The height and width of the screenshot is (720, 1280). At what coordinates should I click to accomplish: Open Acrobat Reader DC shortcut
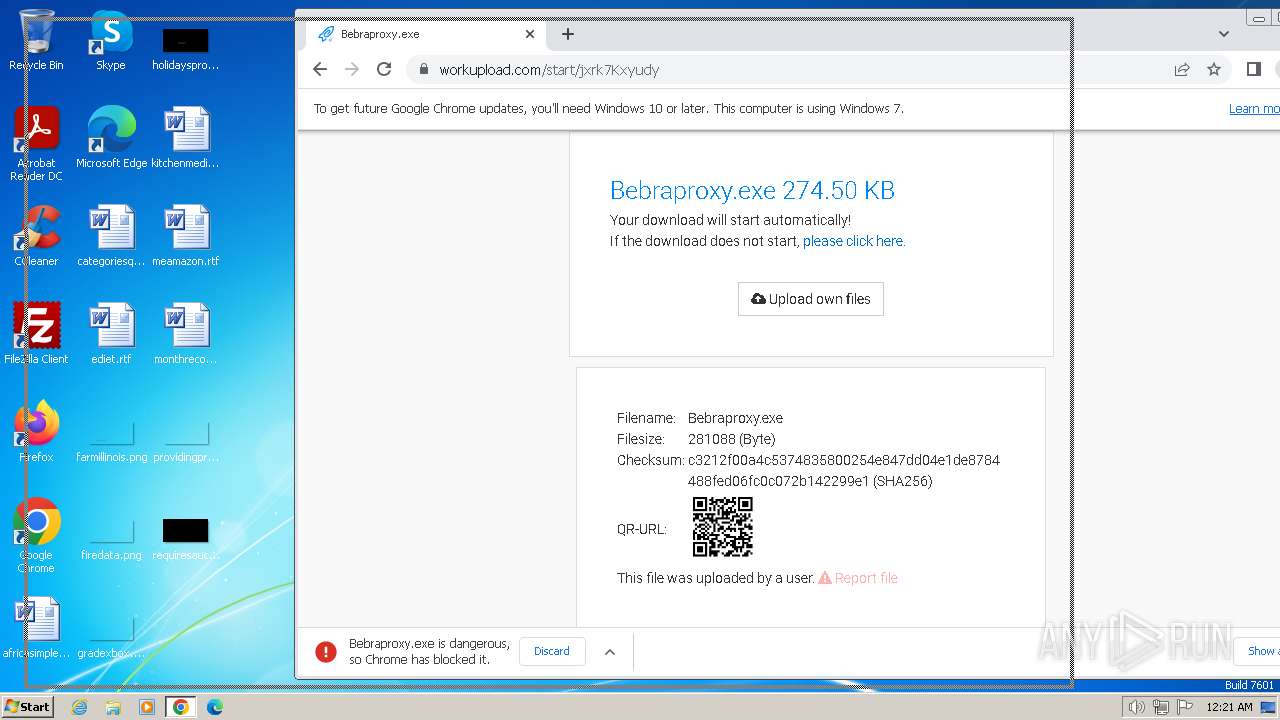36,143
